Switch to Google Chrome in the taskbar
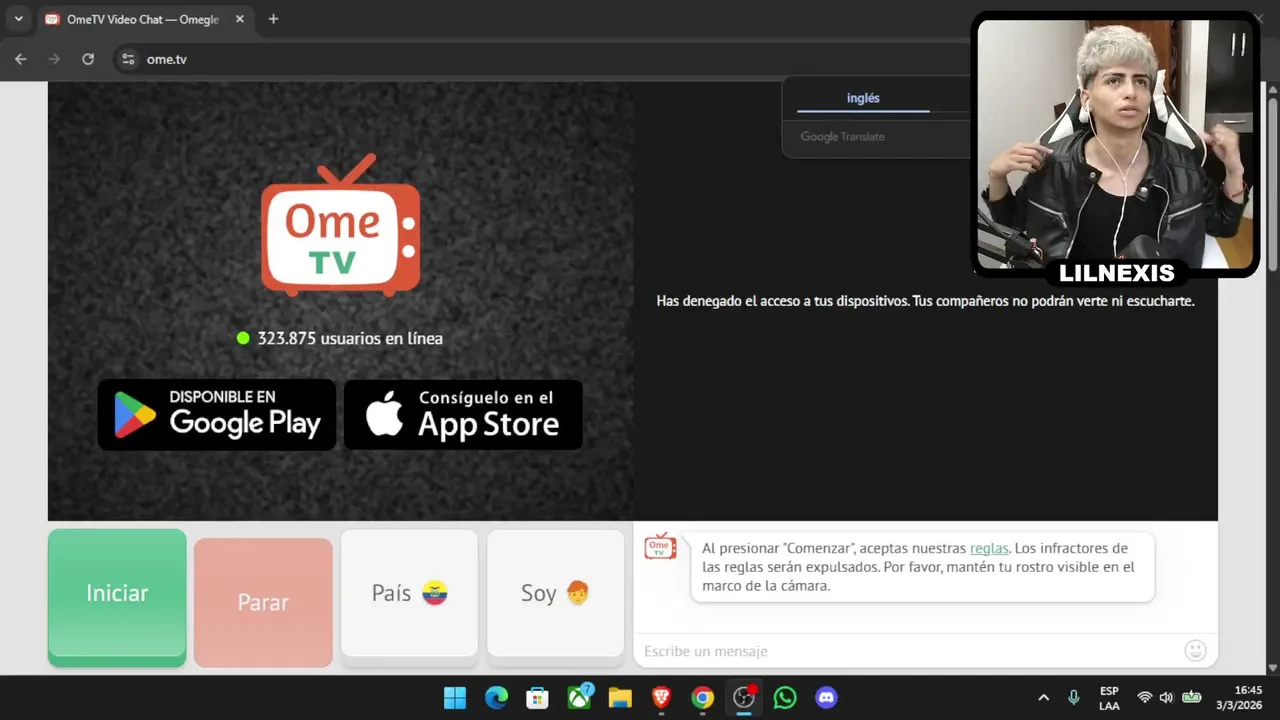 pos(703,698)
